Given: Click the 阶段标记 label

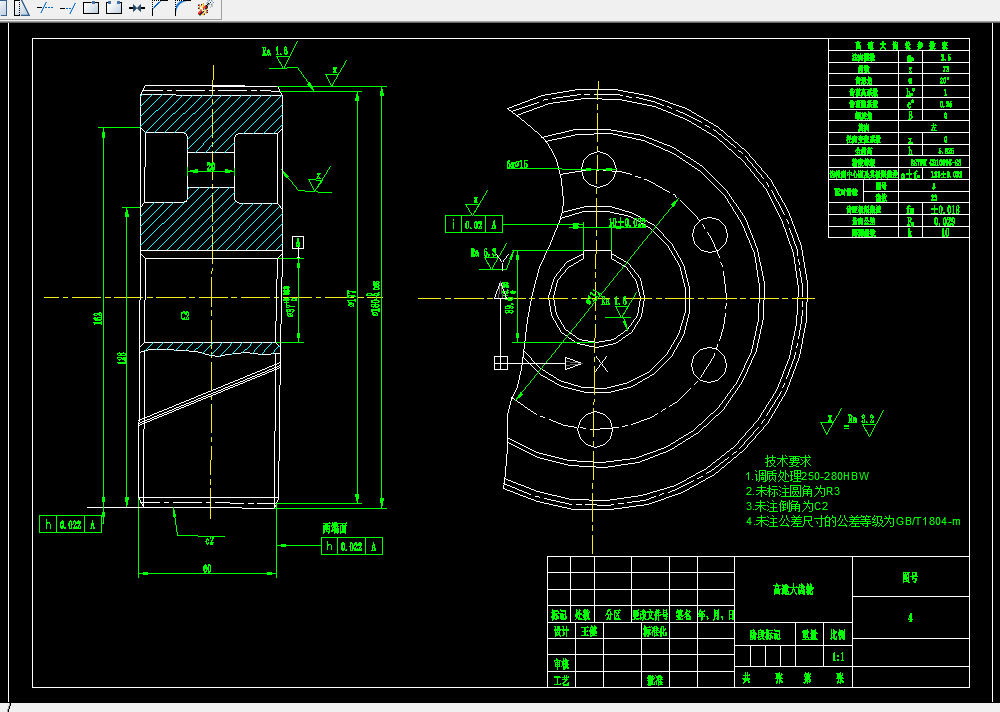Looking at the screenshot, I should click(x=765, y=635).
